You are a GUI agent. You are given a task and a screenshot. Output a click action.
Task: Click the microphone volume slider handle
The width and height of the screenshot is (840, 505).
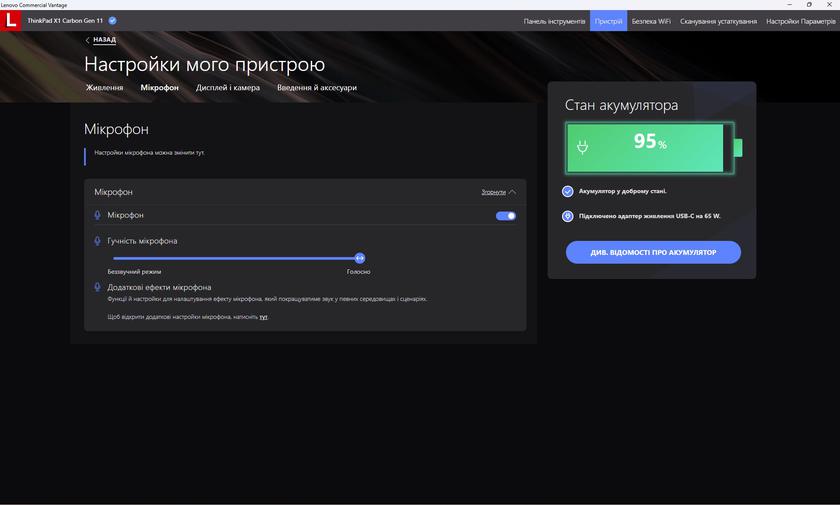coord(360,258)
